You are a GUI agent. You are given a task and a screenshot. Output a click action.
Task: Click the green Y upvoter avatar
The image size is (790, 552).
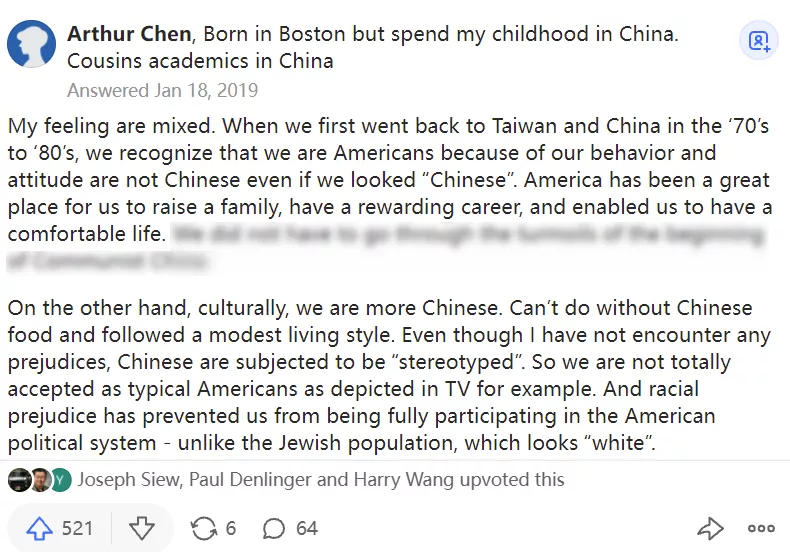point(60,480)
